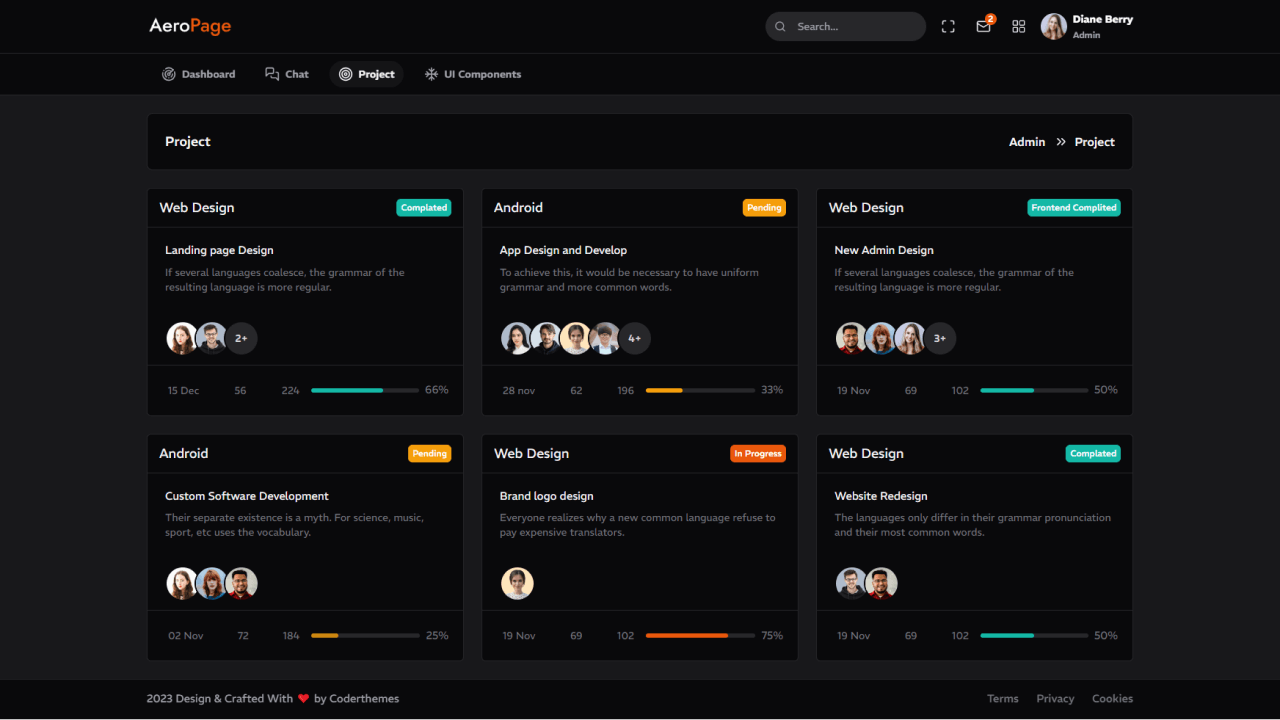1280x720 pixels.
Task: Expand the 4+ members on App Design
Action: pyautogui.click(x=634, y=338)
